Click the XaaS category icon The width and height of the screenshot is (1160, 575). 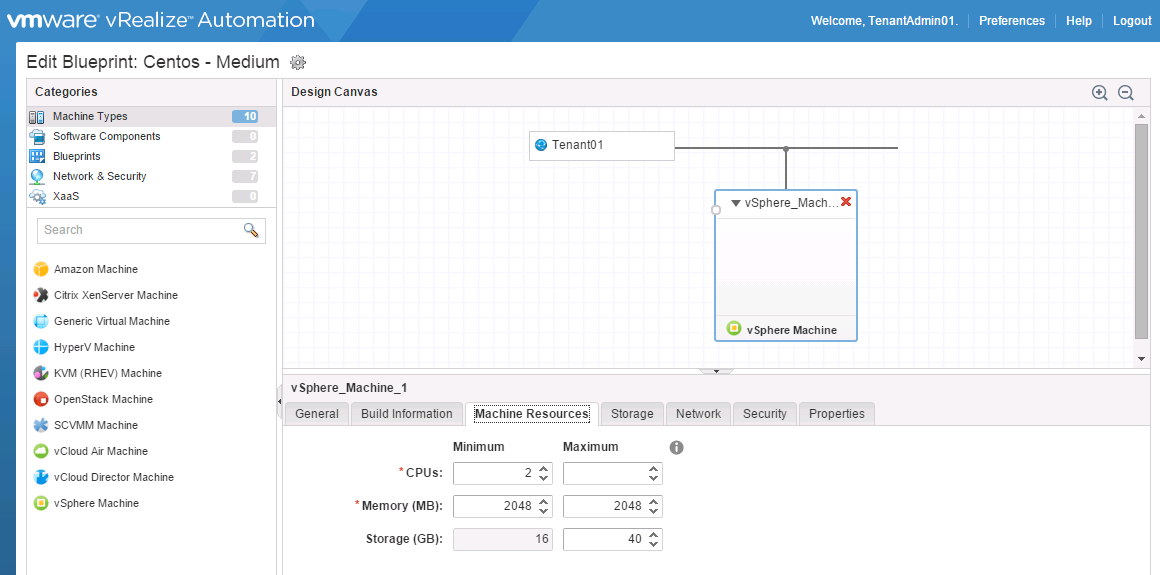pos(37,197)
